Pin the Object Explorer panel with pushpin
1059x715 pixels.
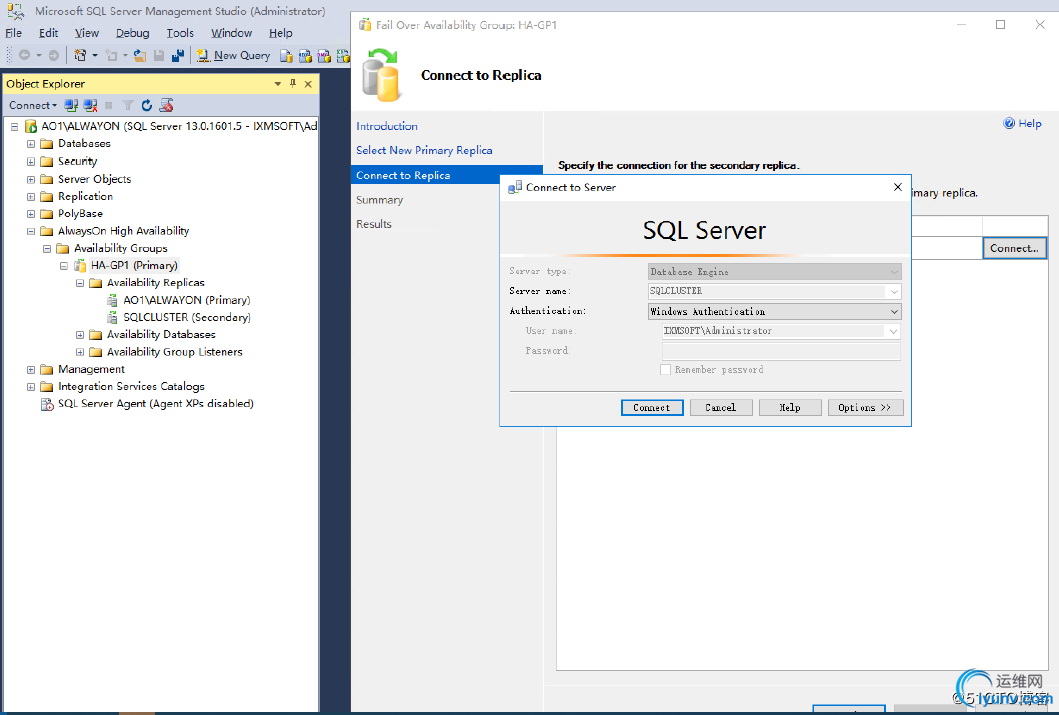point(293,84)
